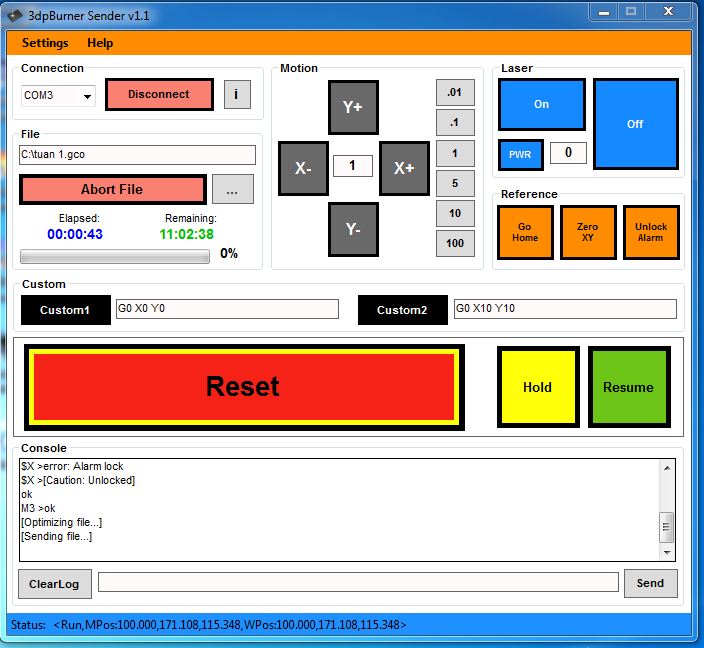704x648 pixels.
Task: Click the '$X >error: Alarm lock' console line
Action: [x=72, y=466]
